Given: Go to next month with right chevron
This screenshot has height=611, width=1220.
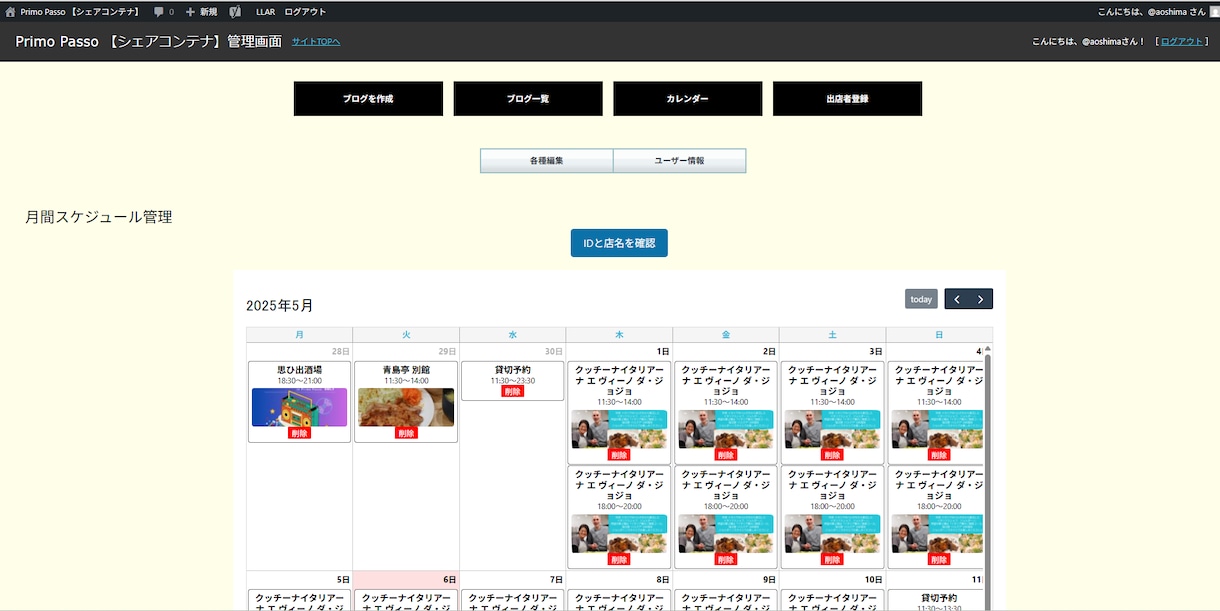Looking at the screenshot, I should tap(981, 299).
